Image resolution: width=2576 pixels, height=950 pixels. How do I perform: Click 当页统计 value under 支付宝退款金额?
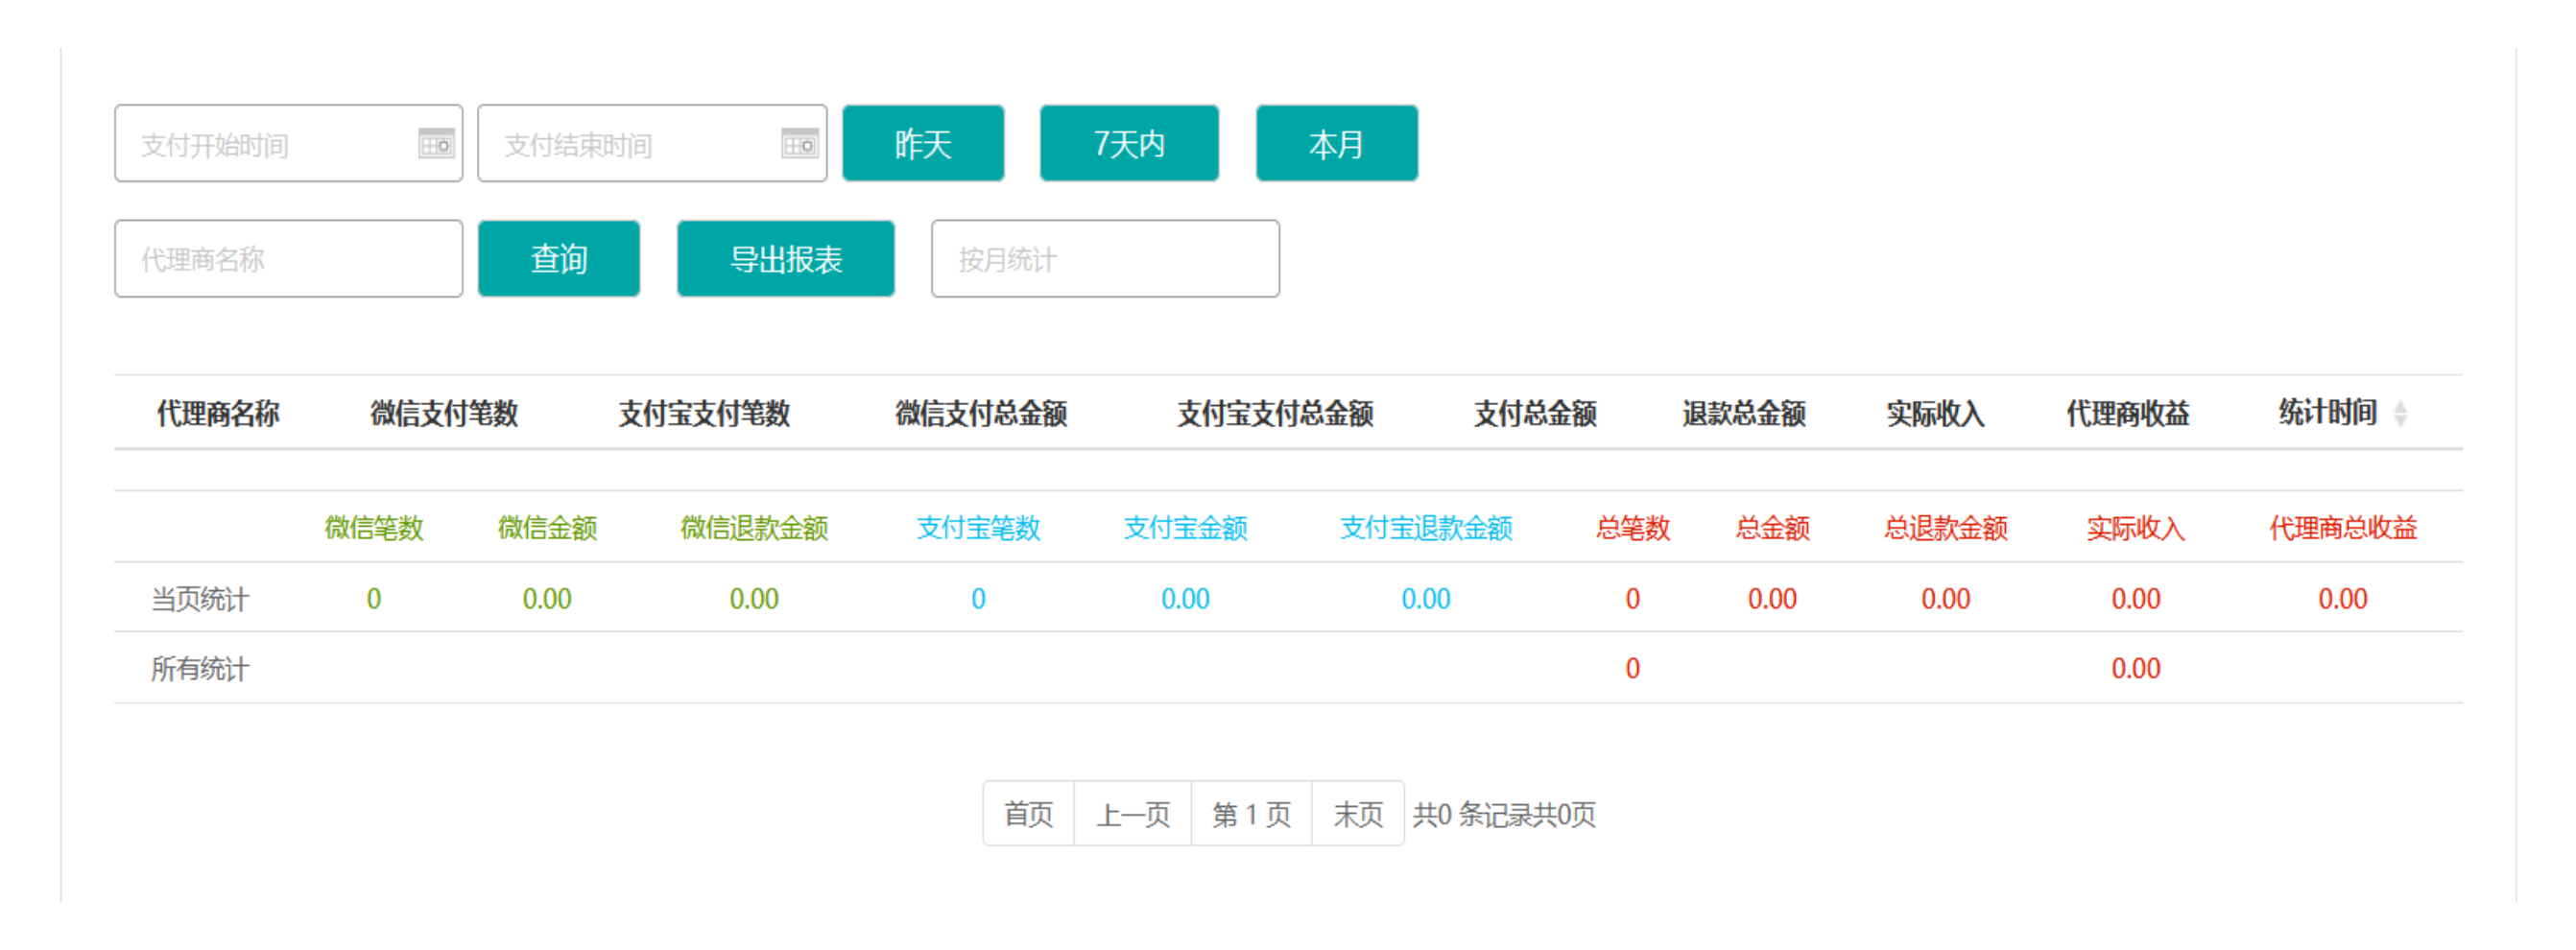[x=1426, y=598]
